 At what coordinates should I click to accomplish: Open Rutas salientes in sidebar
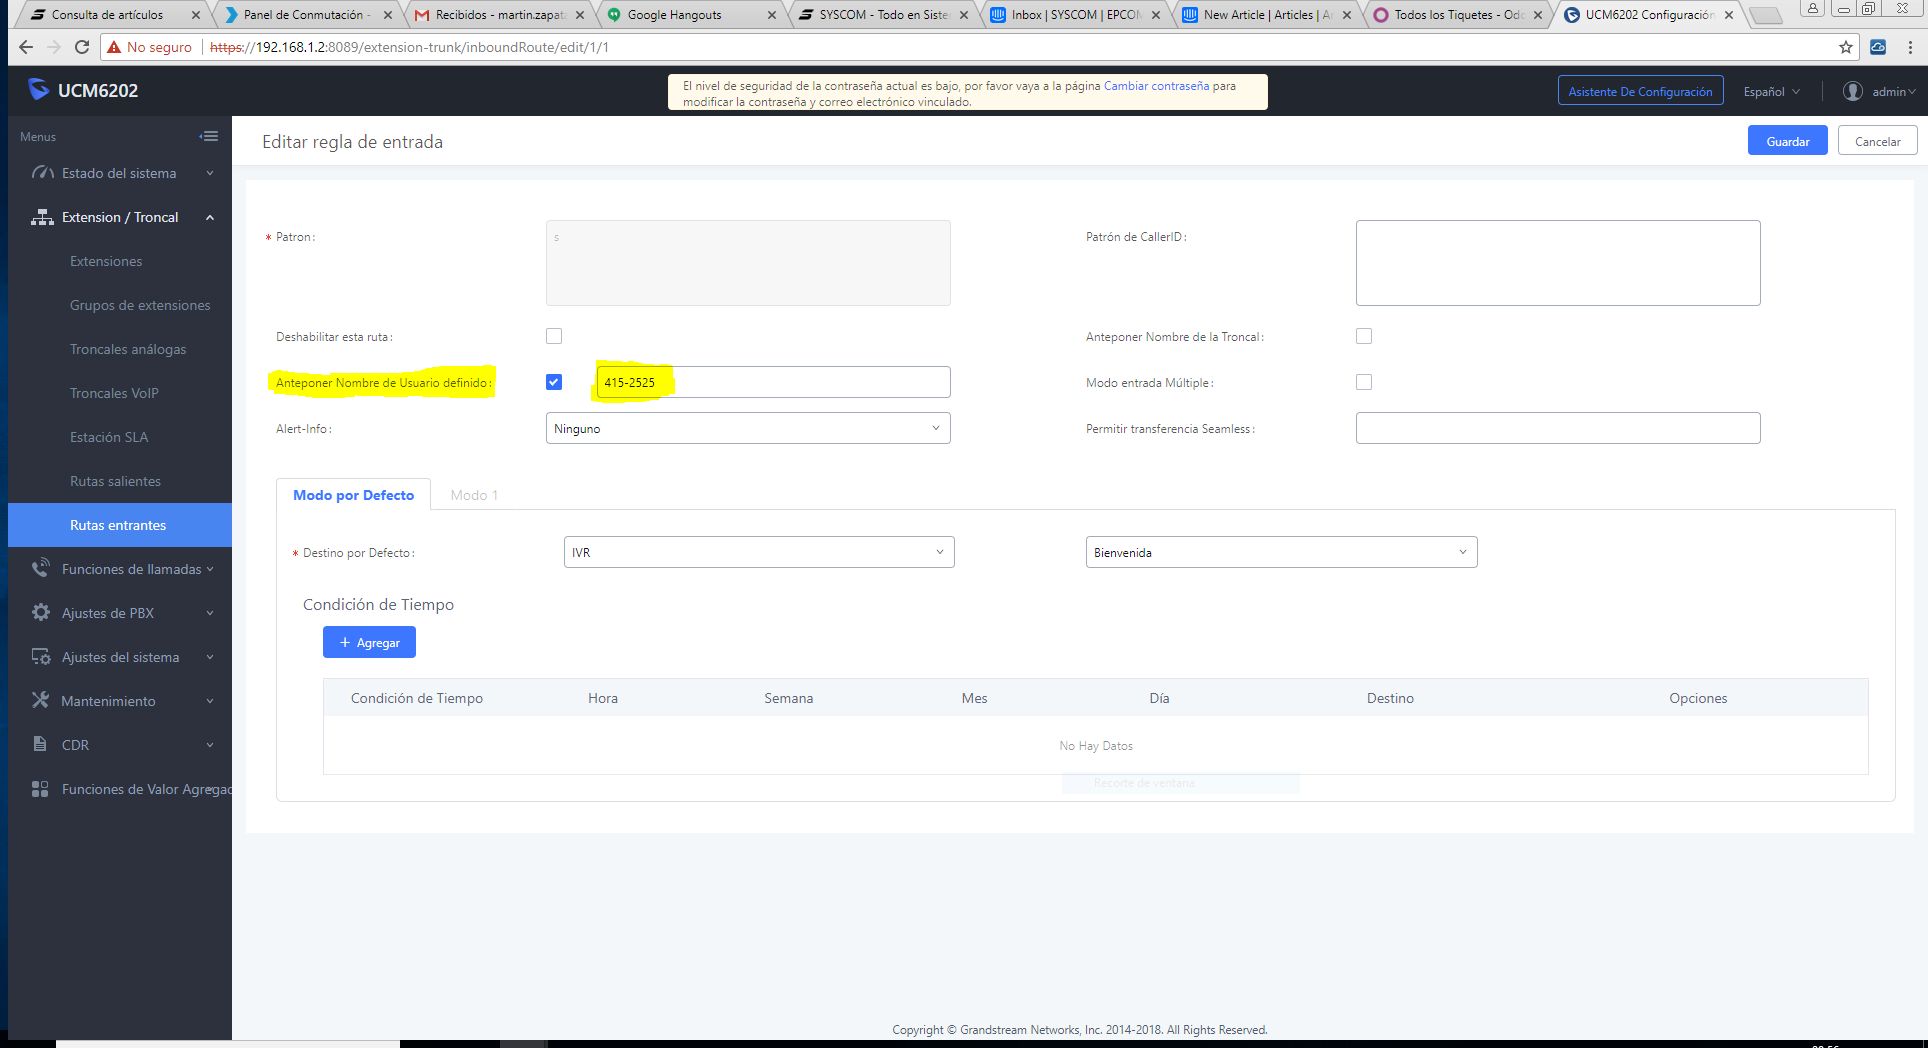(x=115, y=481)
